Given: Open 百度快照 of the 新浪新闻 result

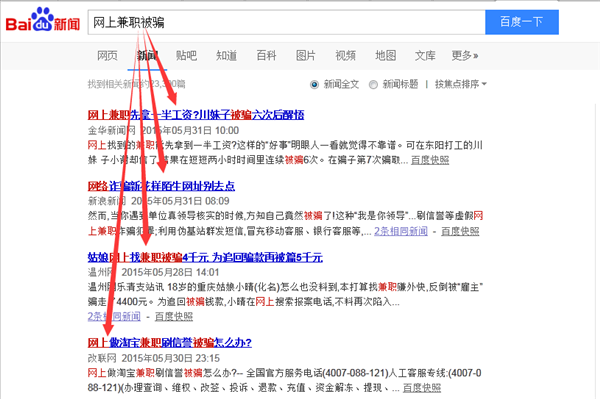Looking at the screenshot, I should coord(460,231).
